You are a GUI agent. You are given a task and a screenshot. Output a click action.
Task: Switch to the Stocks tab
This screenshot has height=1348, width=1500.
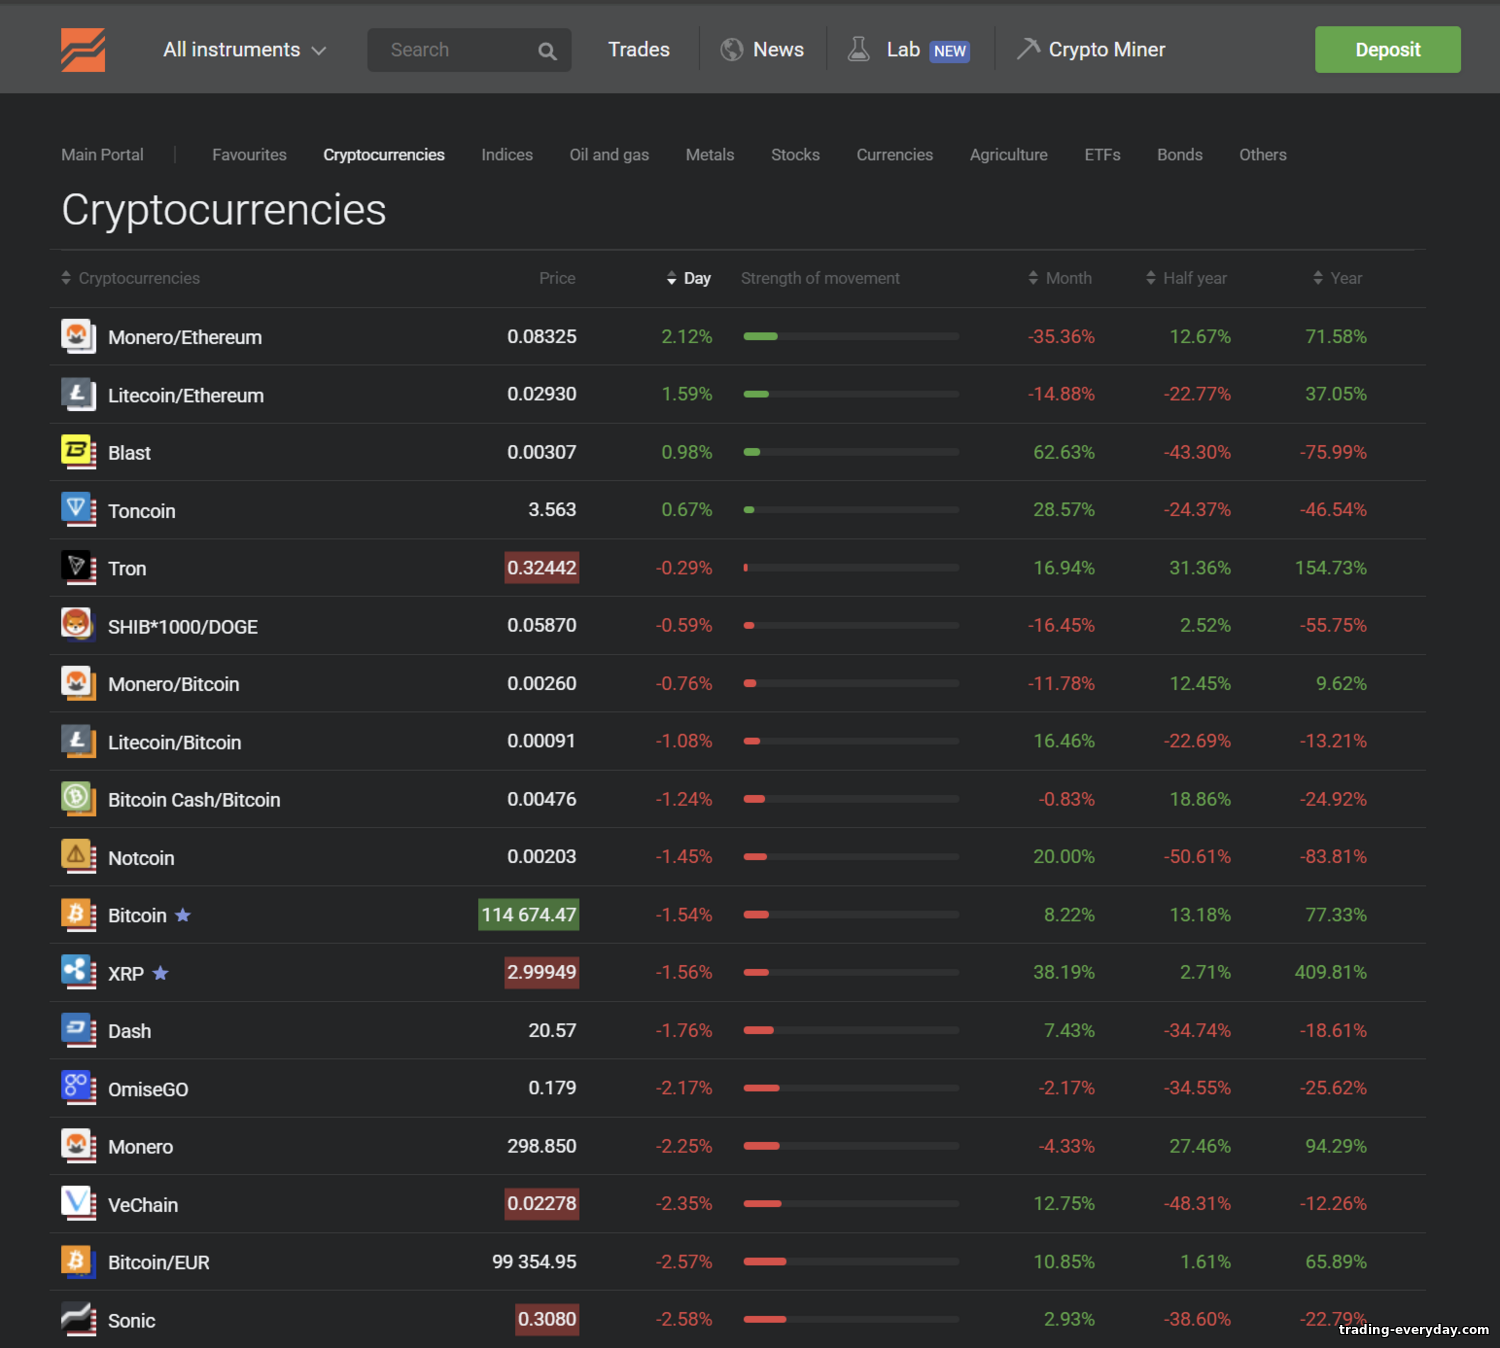tap(795, 155)
